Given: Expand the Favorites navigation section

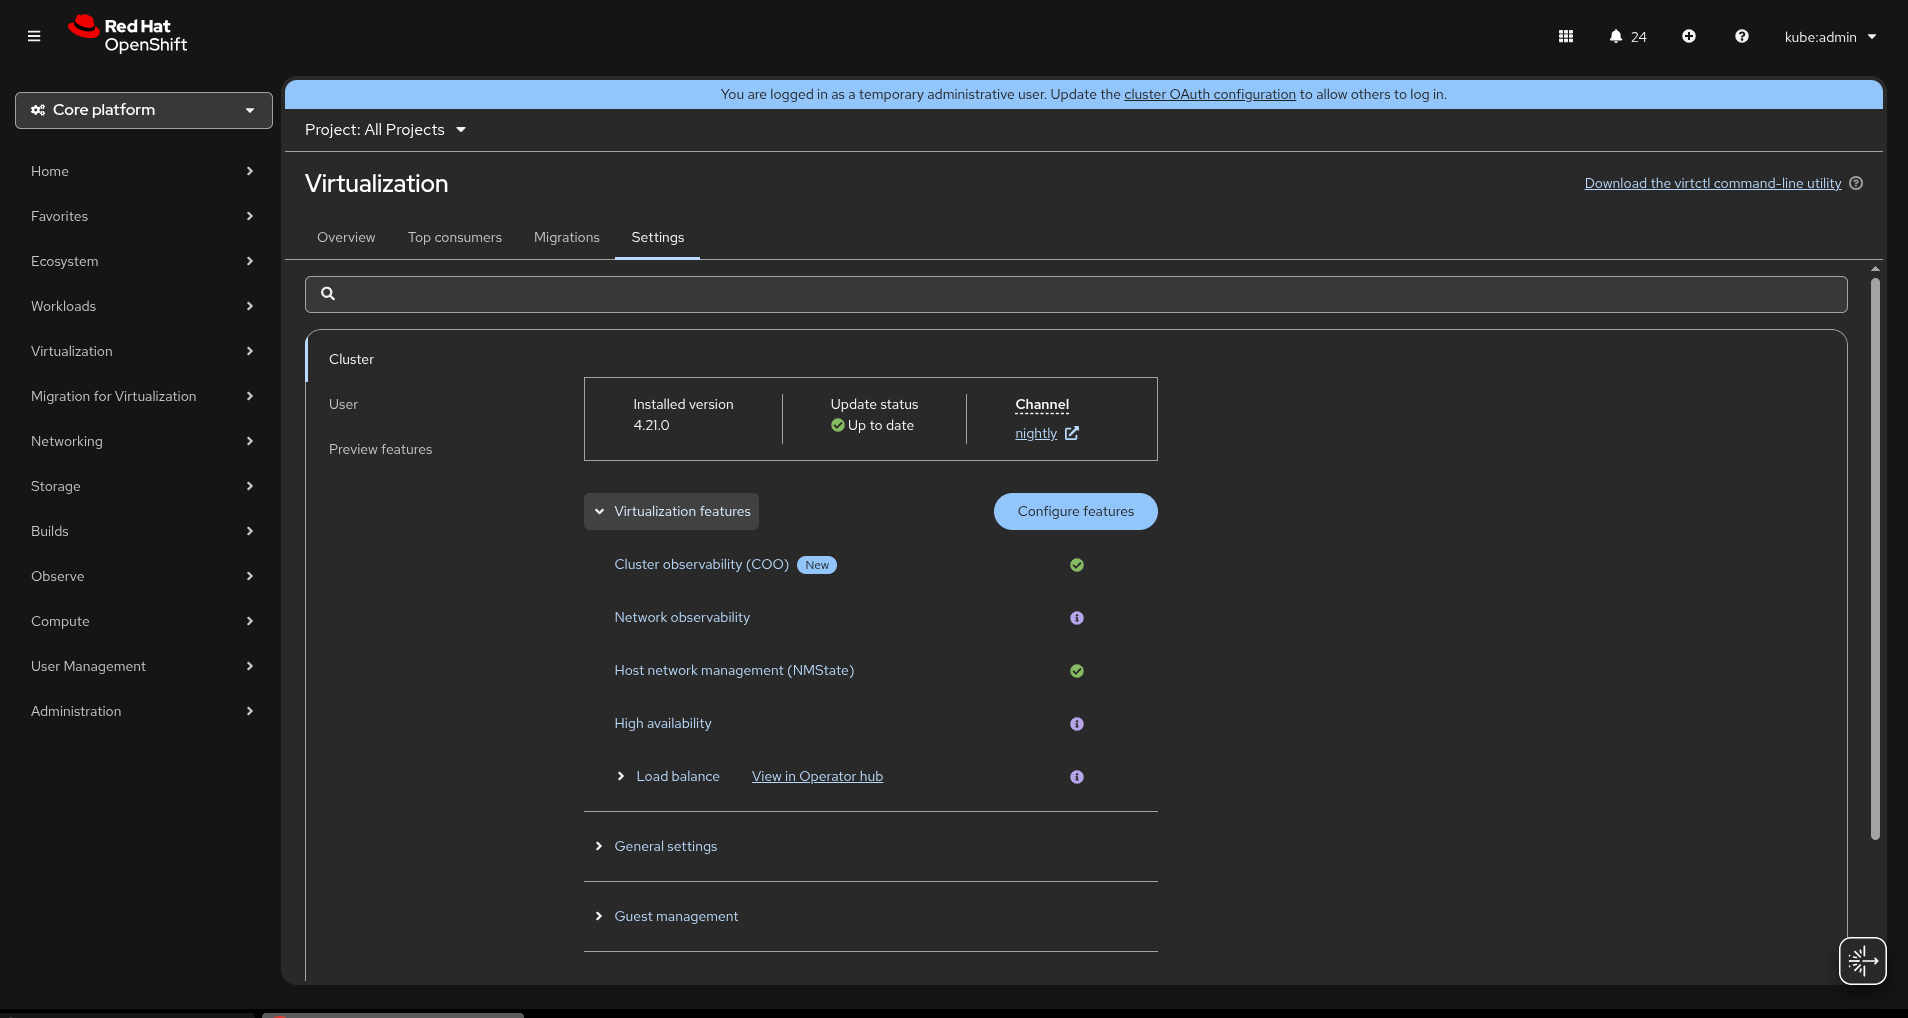Looking at the screenshot, I should click(x=142, y=216).
